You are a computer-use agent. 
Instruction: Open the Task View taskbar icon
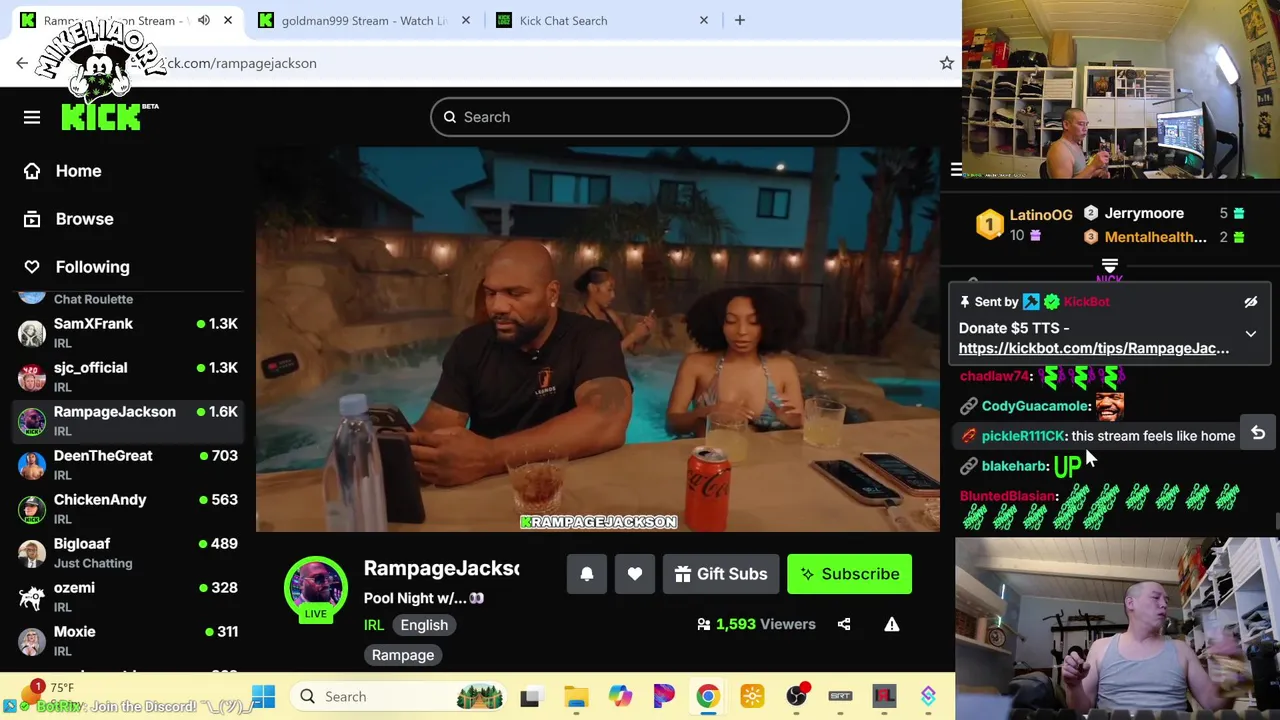[x=530, y=696]
